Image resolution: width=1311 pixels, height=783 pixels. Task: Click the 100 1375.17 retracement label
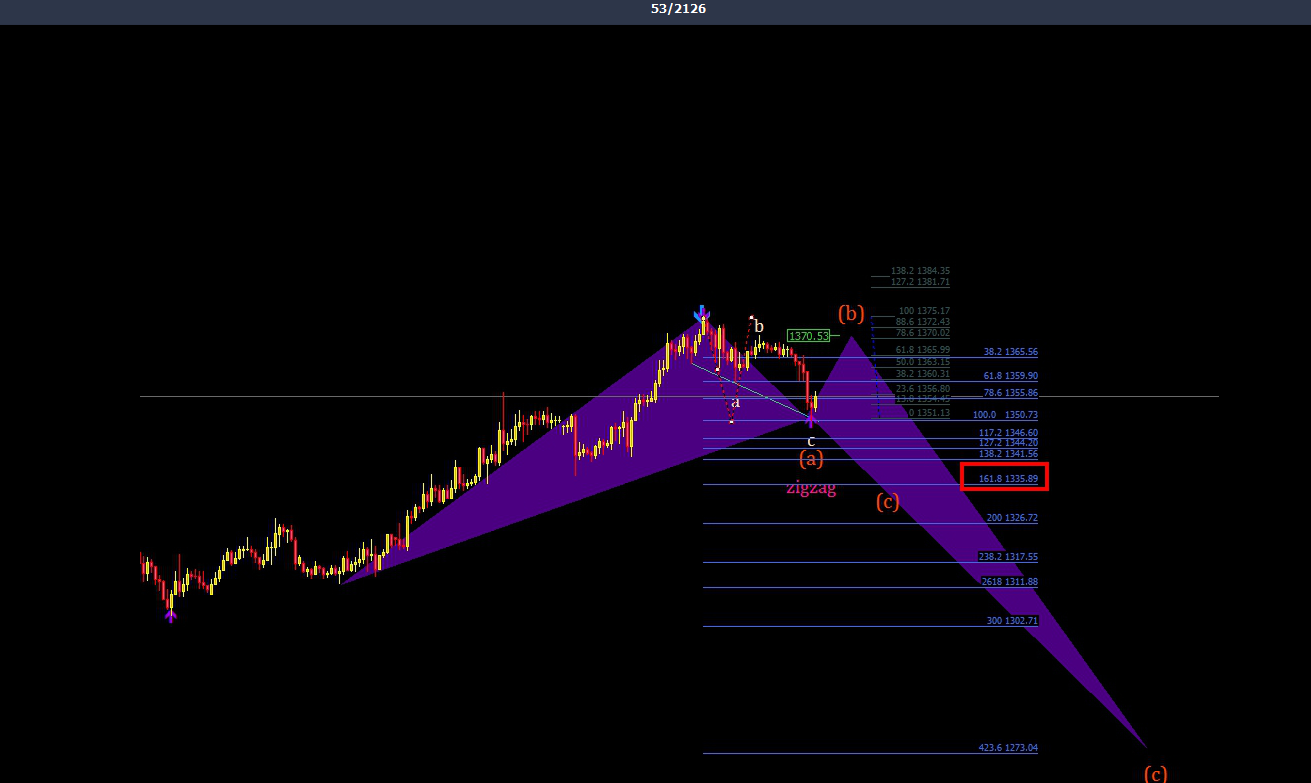click(x=924, y=311)
